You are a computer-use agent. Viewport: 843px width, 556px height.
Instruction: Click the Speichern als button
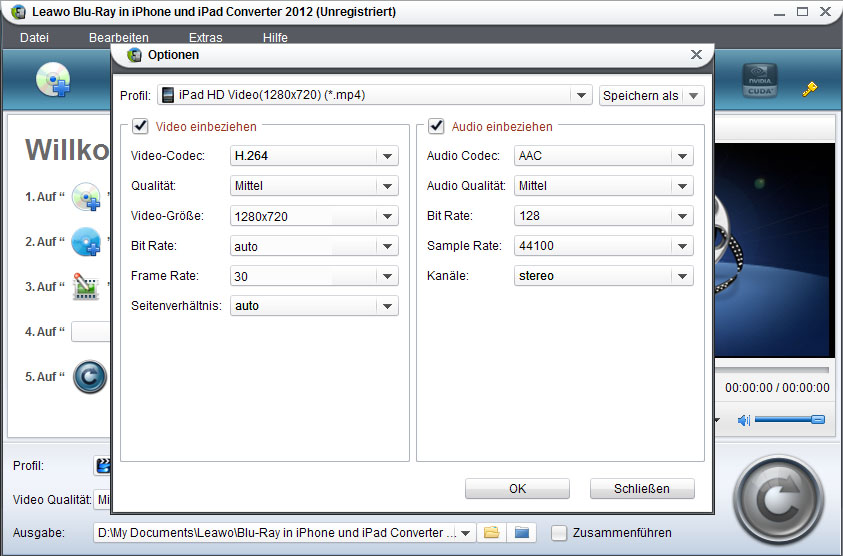coord(641,96)
